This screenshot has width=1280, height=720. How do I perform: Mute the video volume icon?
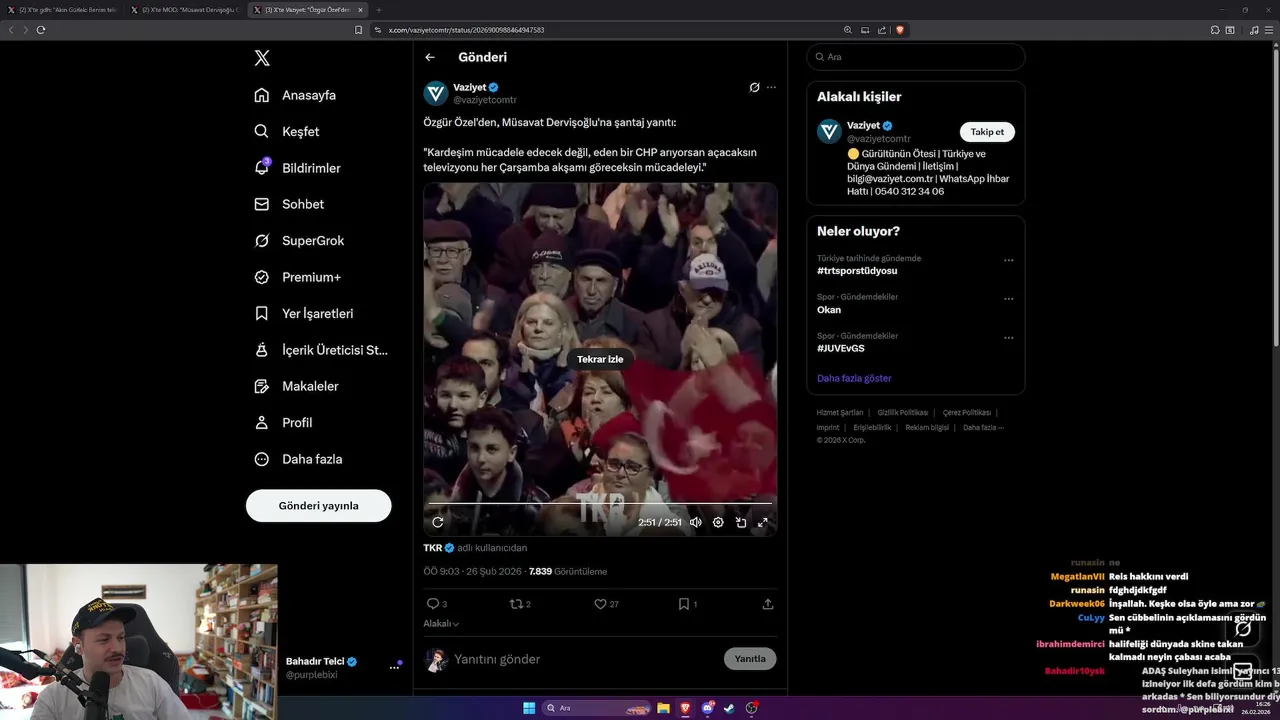(696, 522)
